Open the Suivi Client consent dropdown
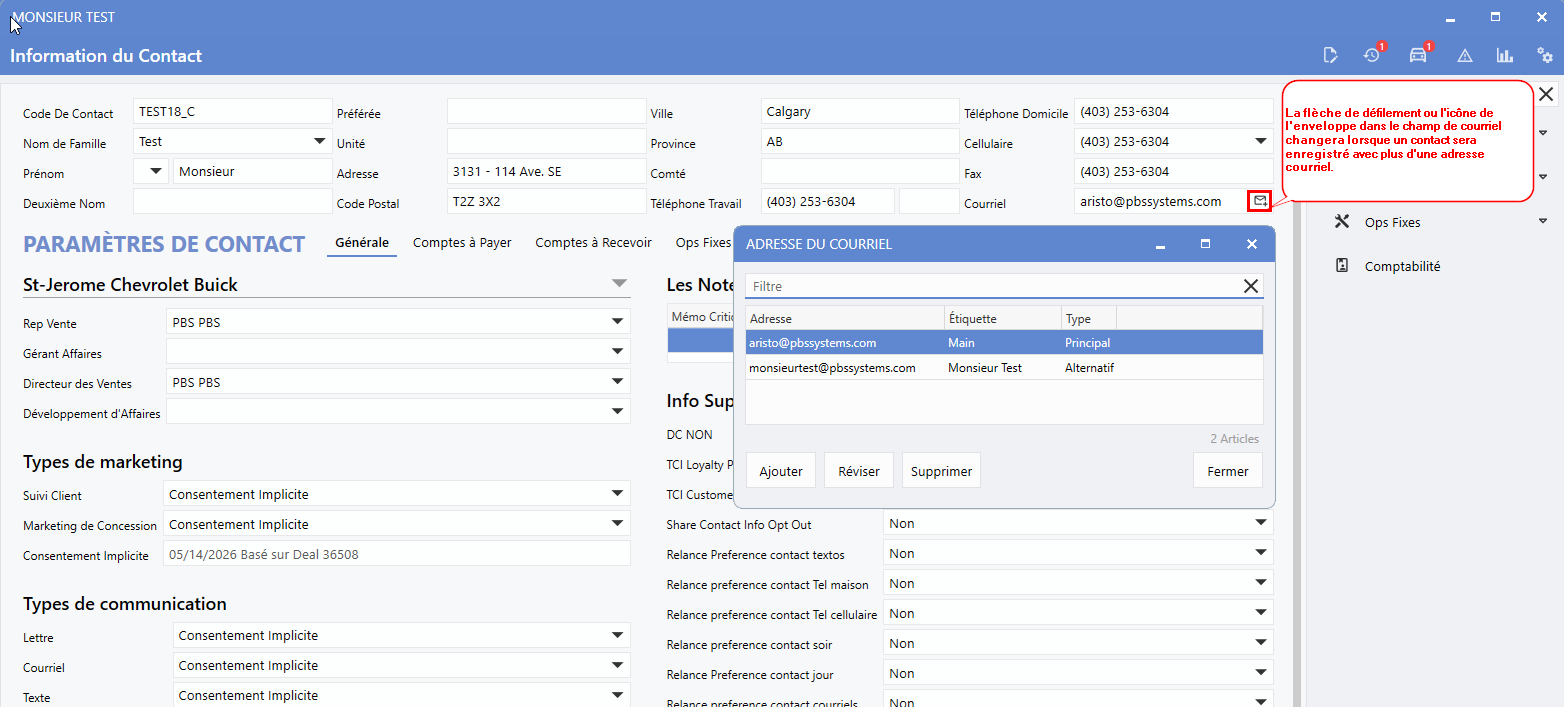 (617, 494)
